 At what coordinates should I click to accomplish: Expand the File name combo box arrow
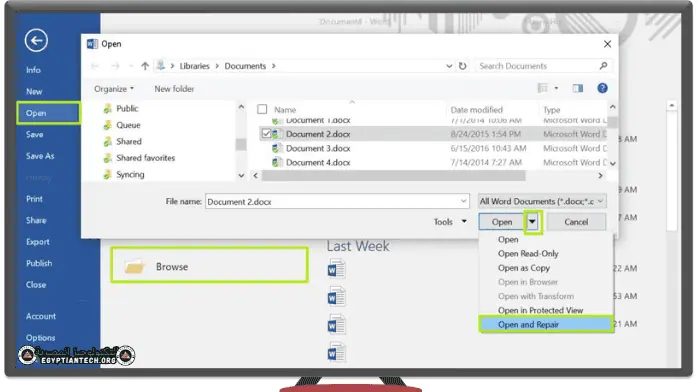(x=463, y=201)
